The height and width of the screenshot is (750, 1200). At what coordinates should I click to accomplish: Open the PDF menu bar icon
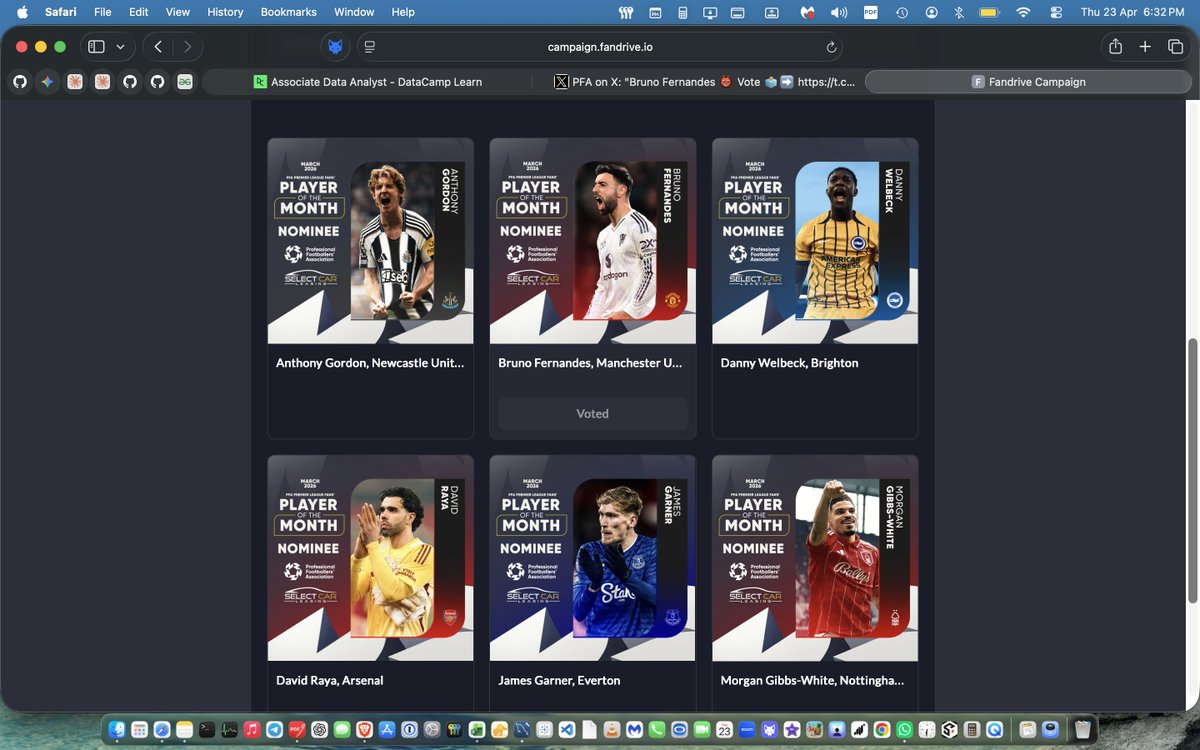871,12
